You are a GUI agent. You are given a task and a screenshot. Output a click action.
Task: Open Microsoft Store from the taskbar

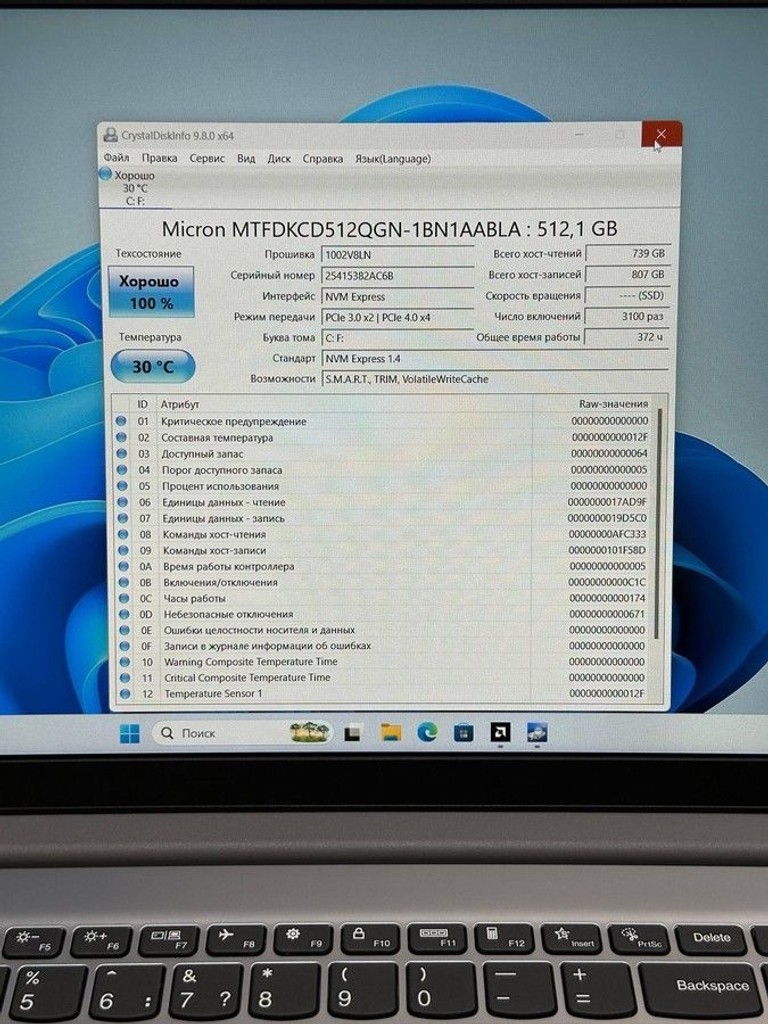coord(464,733)
